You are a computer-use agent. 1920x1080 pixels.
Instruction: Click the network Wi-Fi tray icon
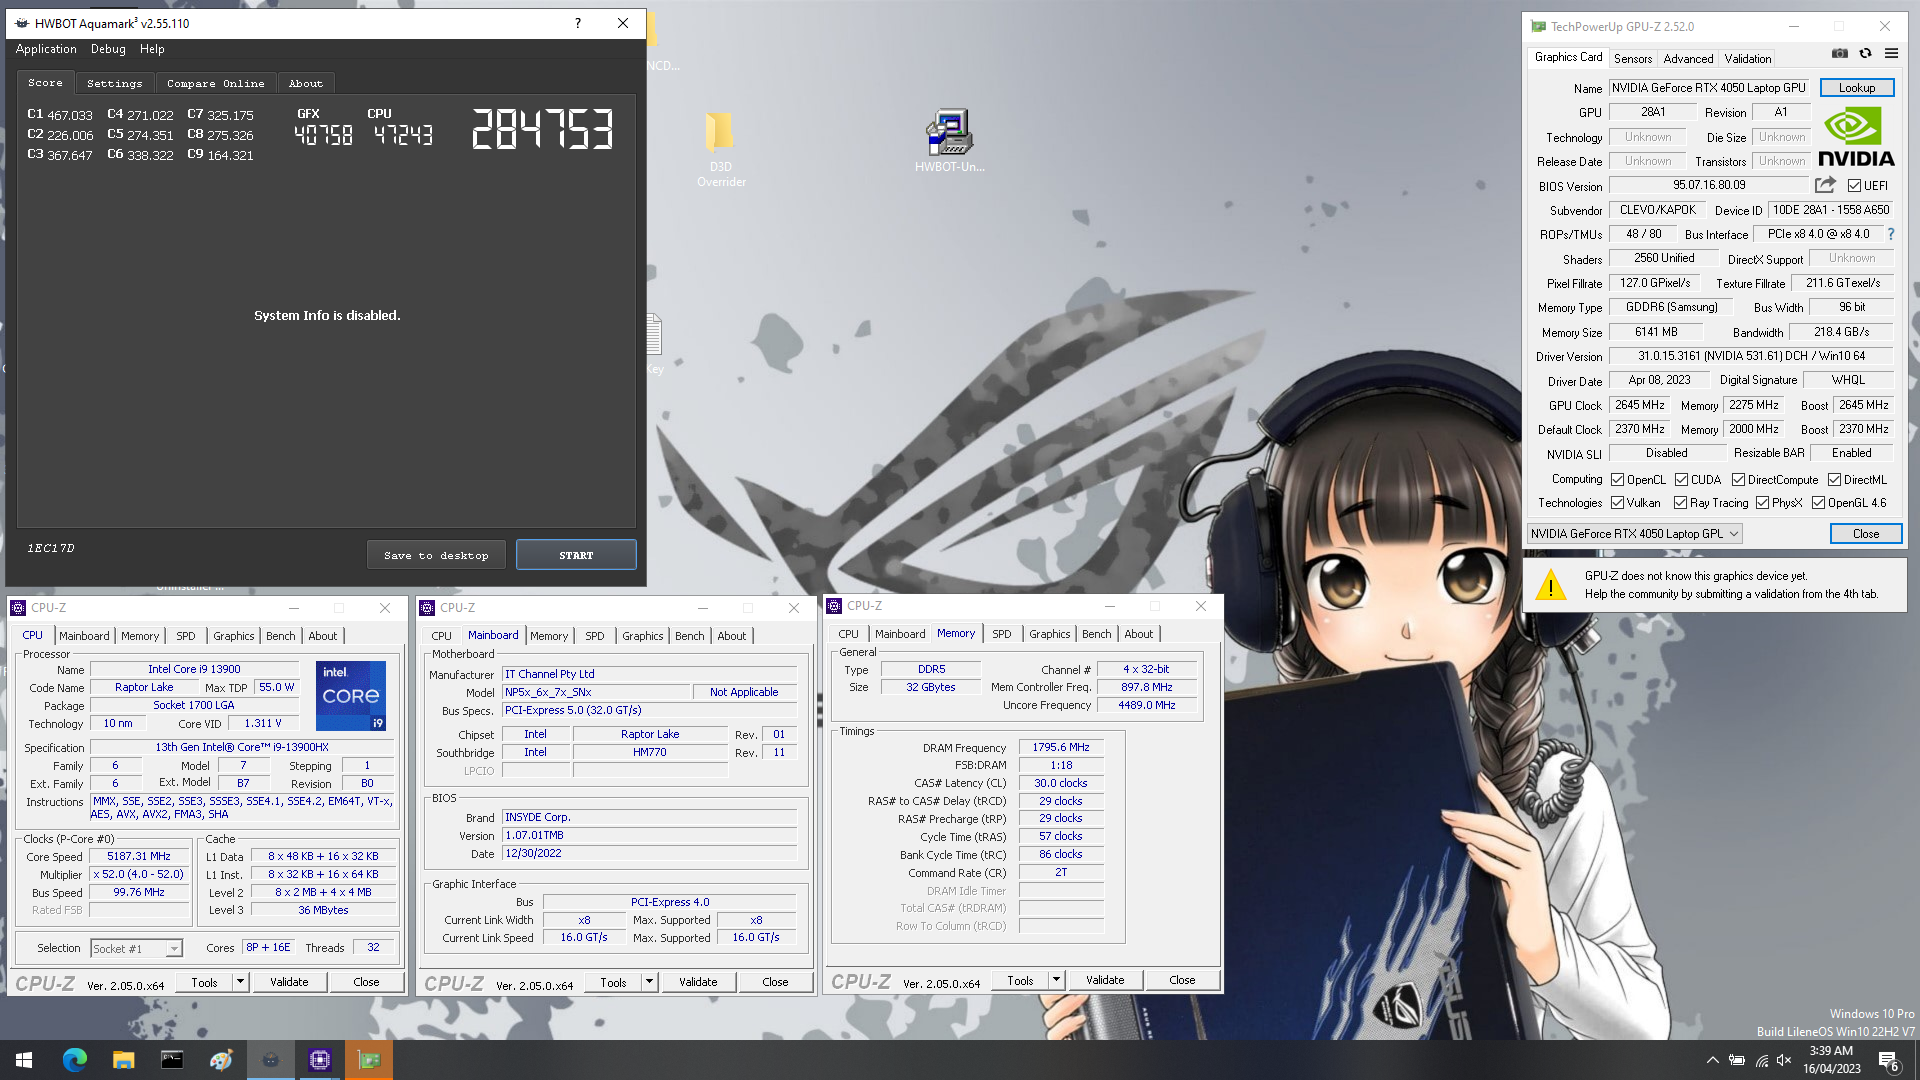1761,1060
